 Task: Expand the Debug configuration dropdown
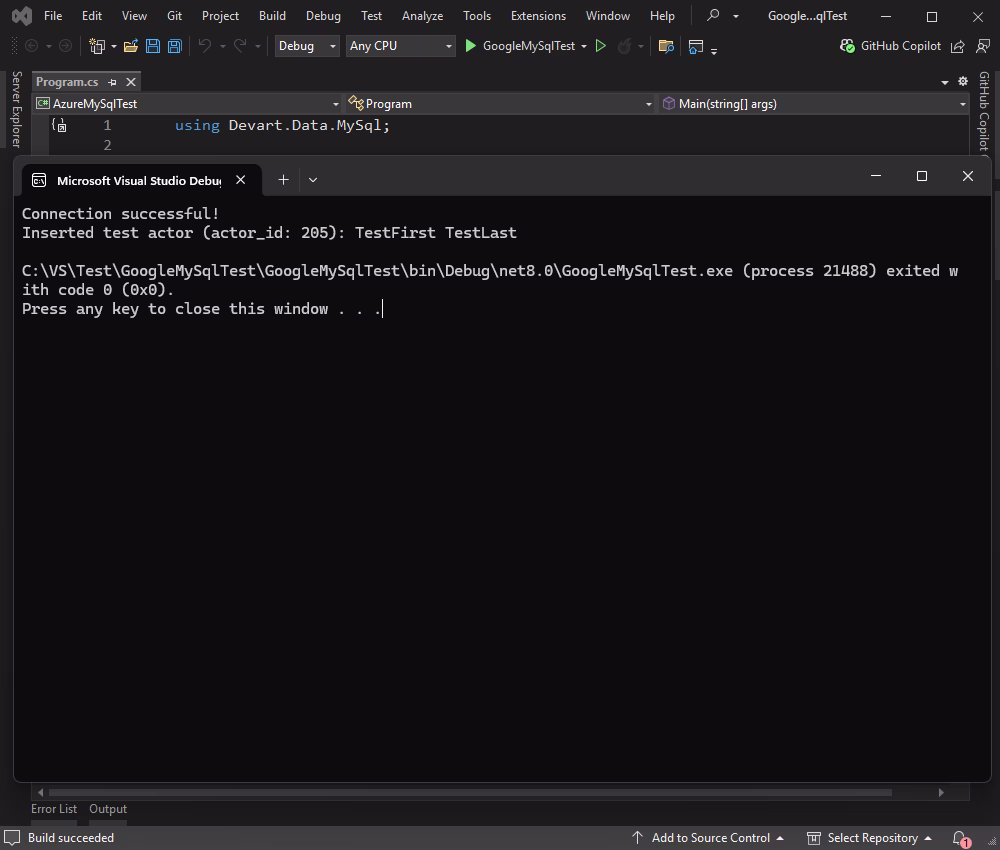pyautogui.click(x=307, y=46)
